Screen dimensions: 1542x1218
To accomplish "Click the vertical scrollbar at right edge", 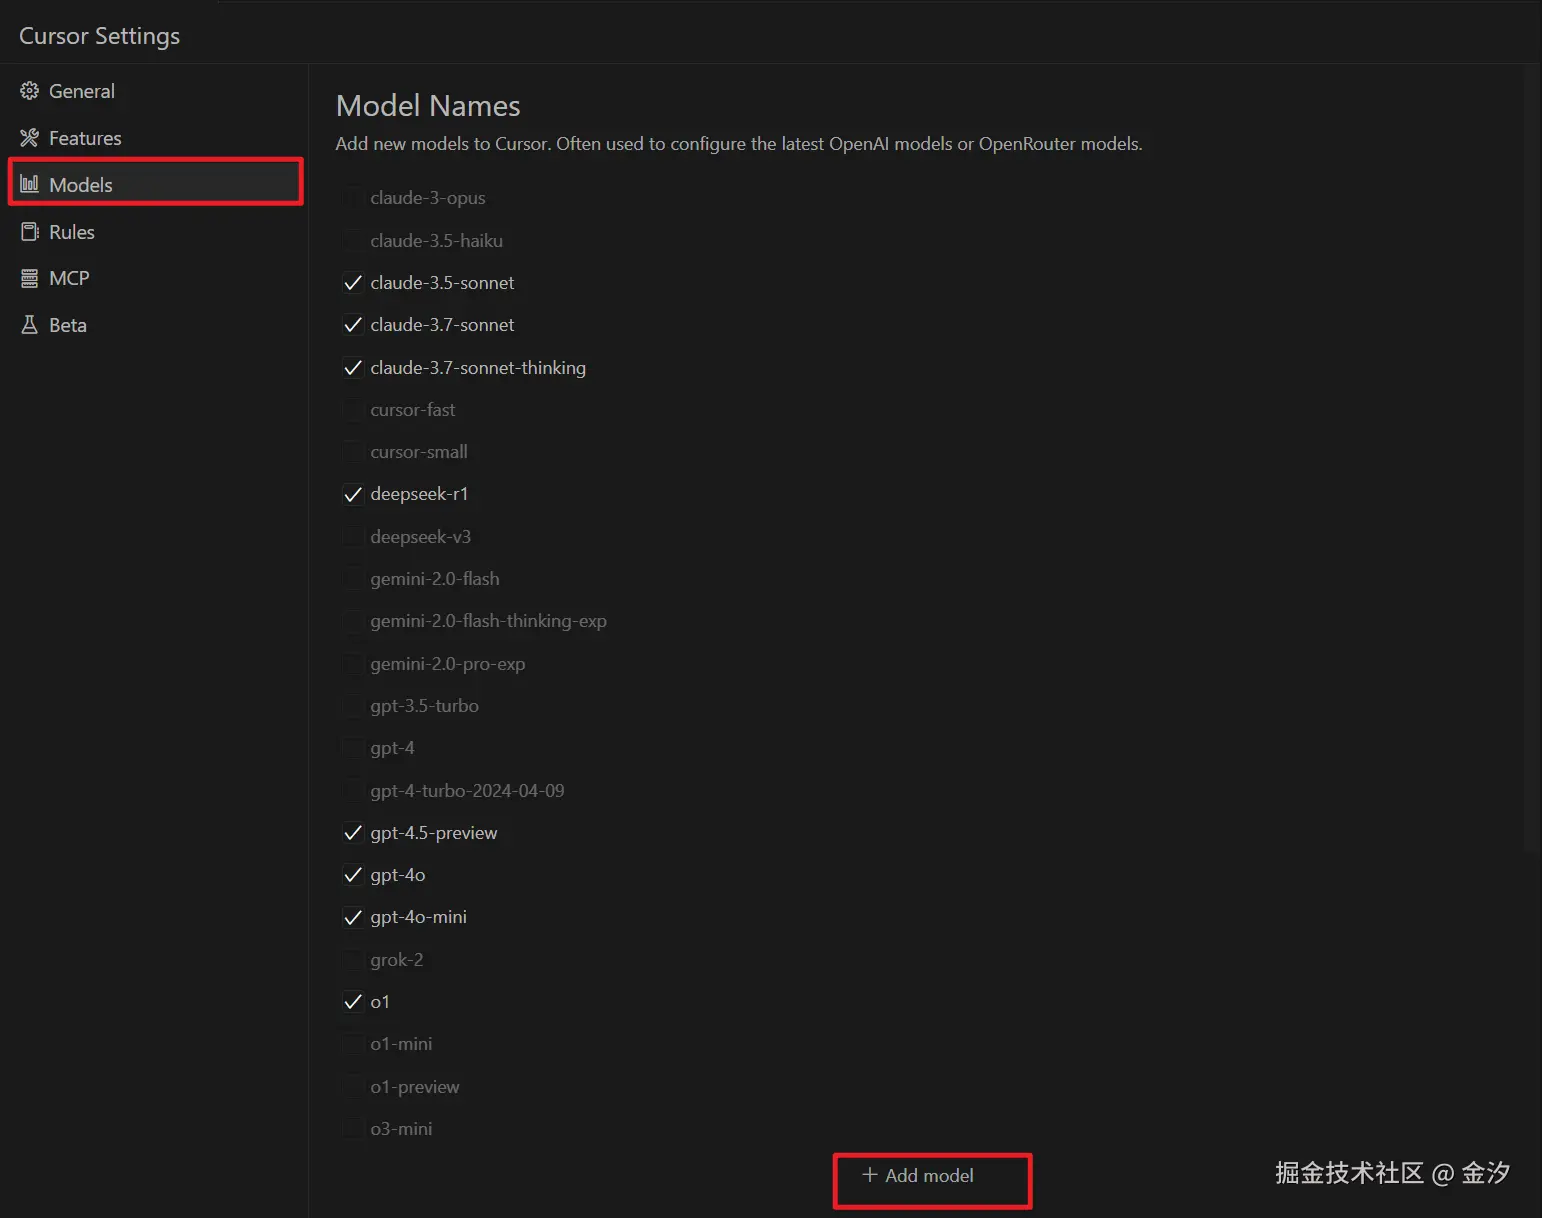I will 1531,460.
